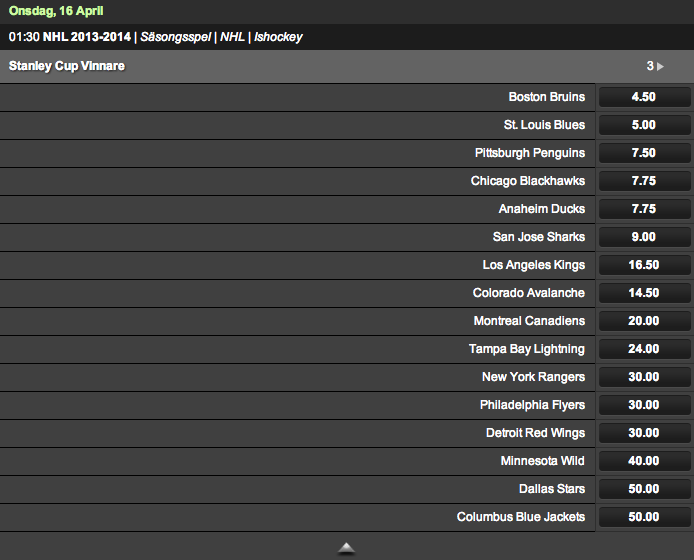Click the San Jose Sharks team name

(539, 237)
